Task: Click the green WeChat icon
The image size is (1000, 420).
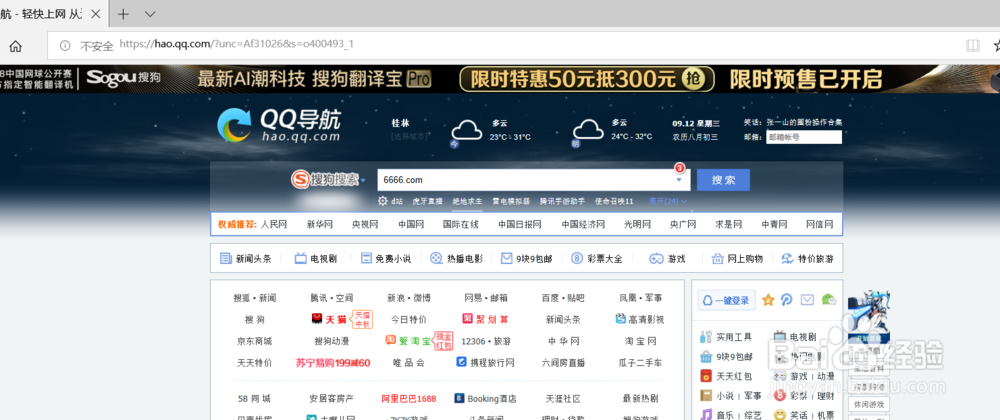Action: [828, 299]
